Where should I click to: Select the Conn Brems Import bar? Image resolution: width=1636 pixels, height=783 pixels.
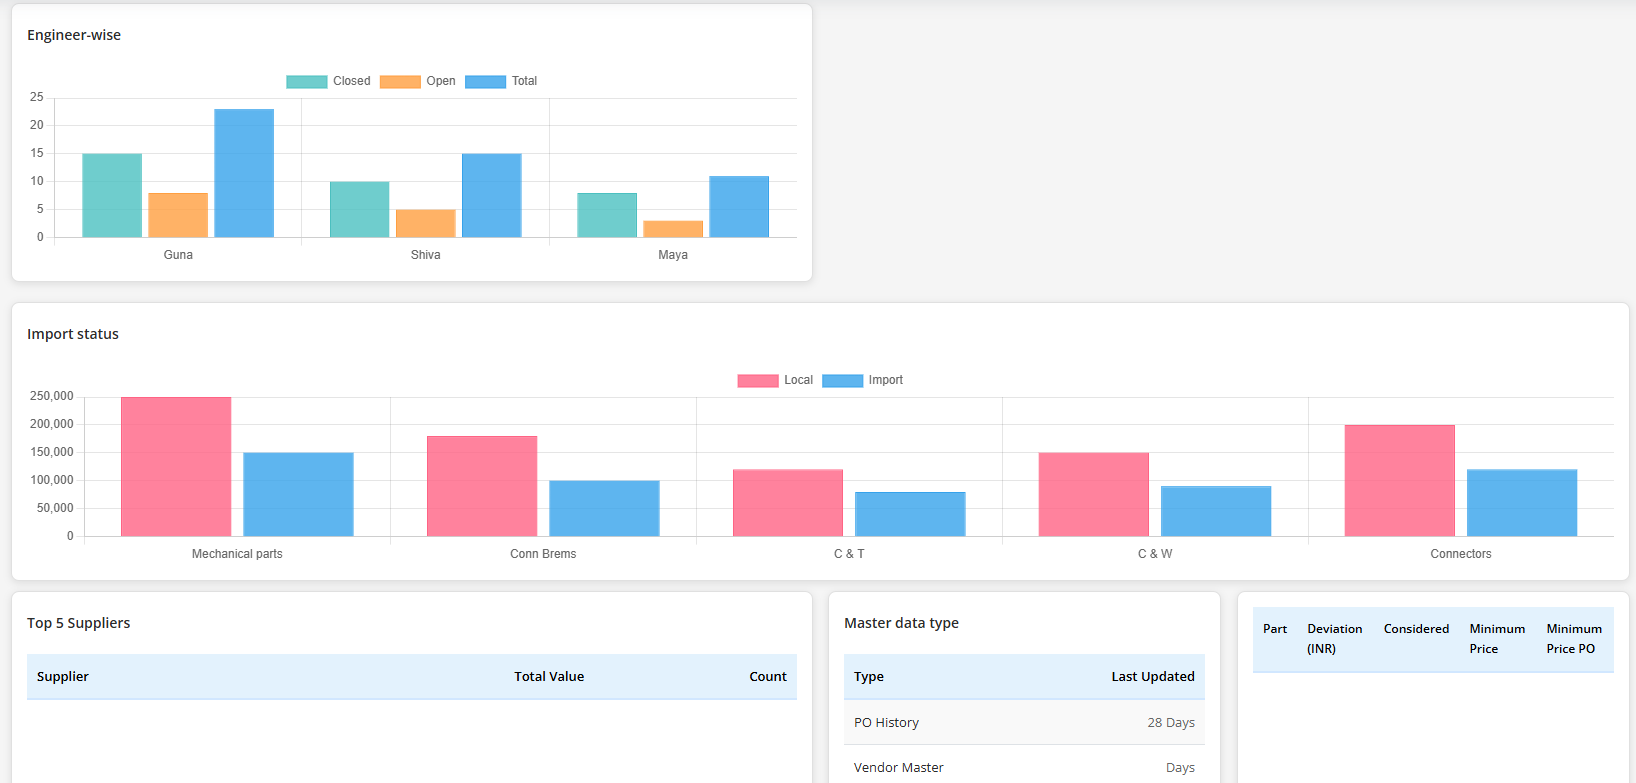tap(604, 508)
